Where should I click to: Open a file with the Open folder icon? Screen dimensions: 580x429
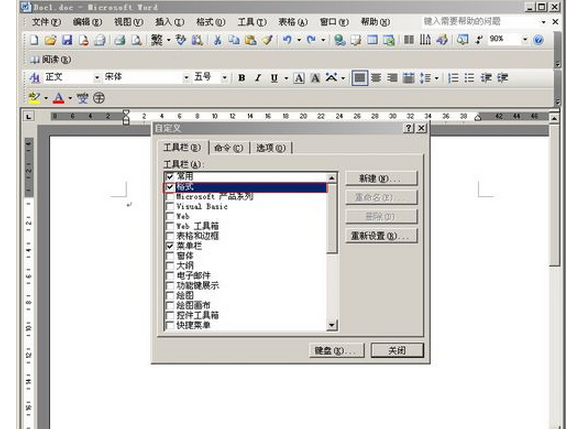50,40
